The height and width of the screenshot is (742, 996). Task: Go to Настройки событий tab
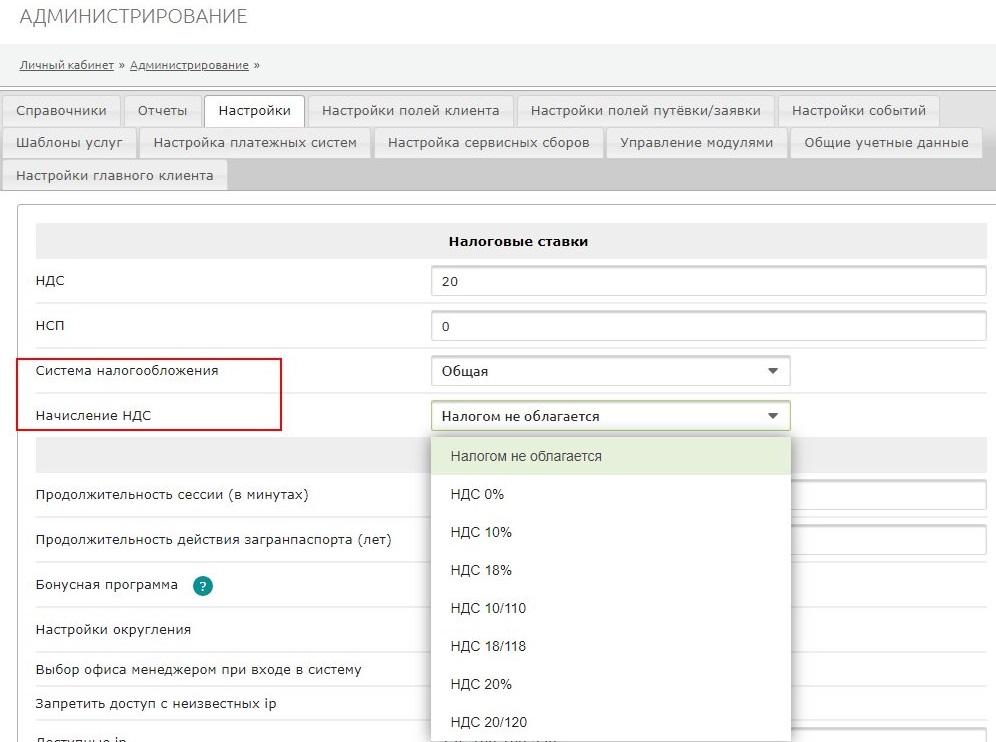pos(858,111)
